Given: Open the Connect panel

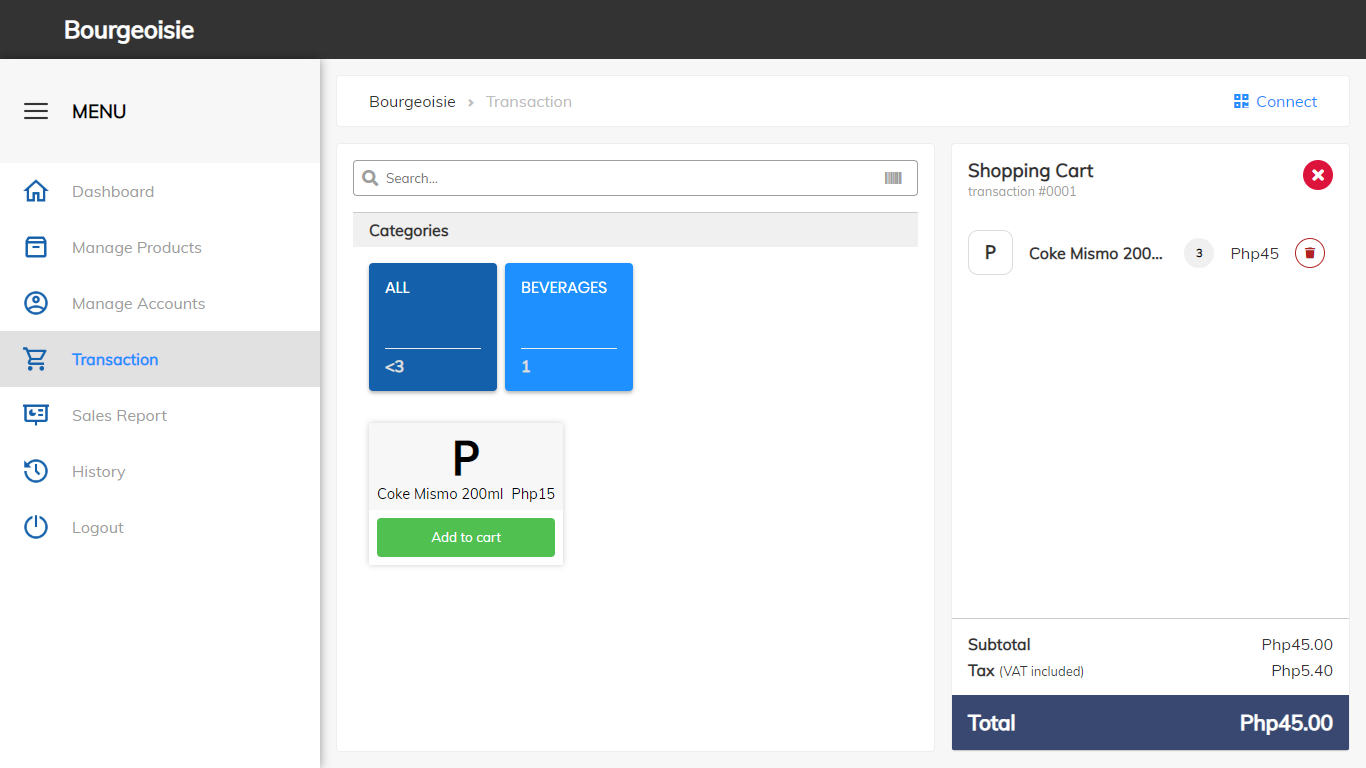Looking at the screenshot, I should pos(1275,101).
